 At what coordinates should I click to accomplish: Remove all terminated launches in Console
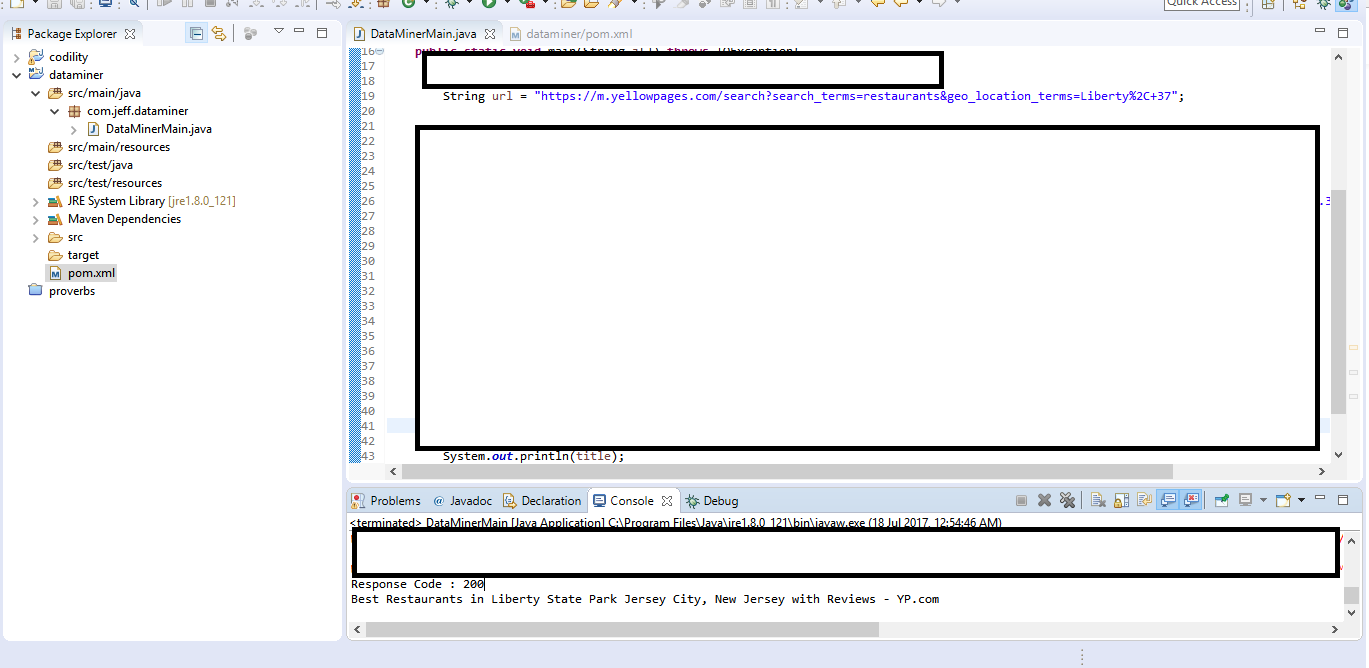pos(1067,500)
